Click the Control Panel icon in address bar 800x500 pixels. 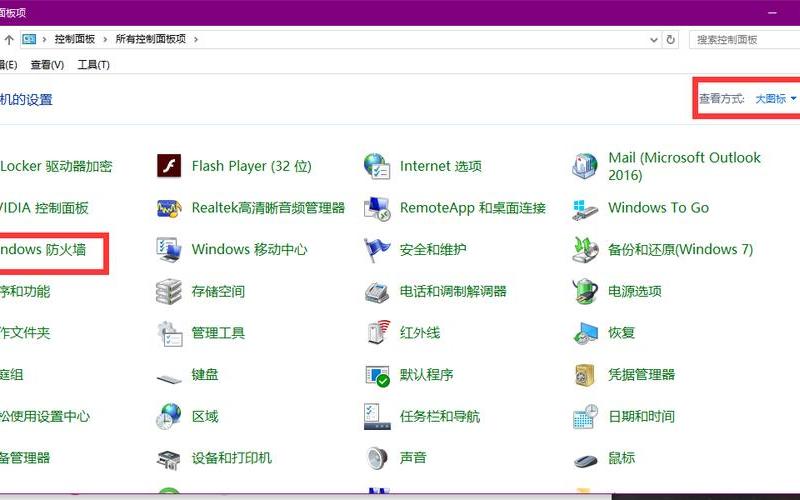coord(29,39)
